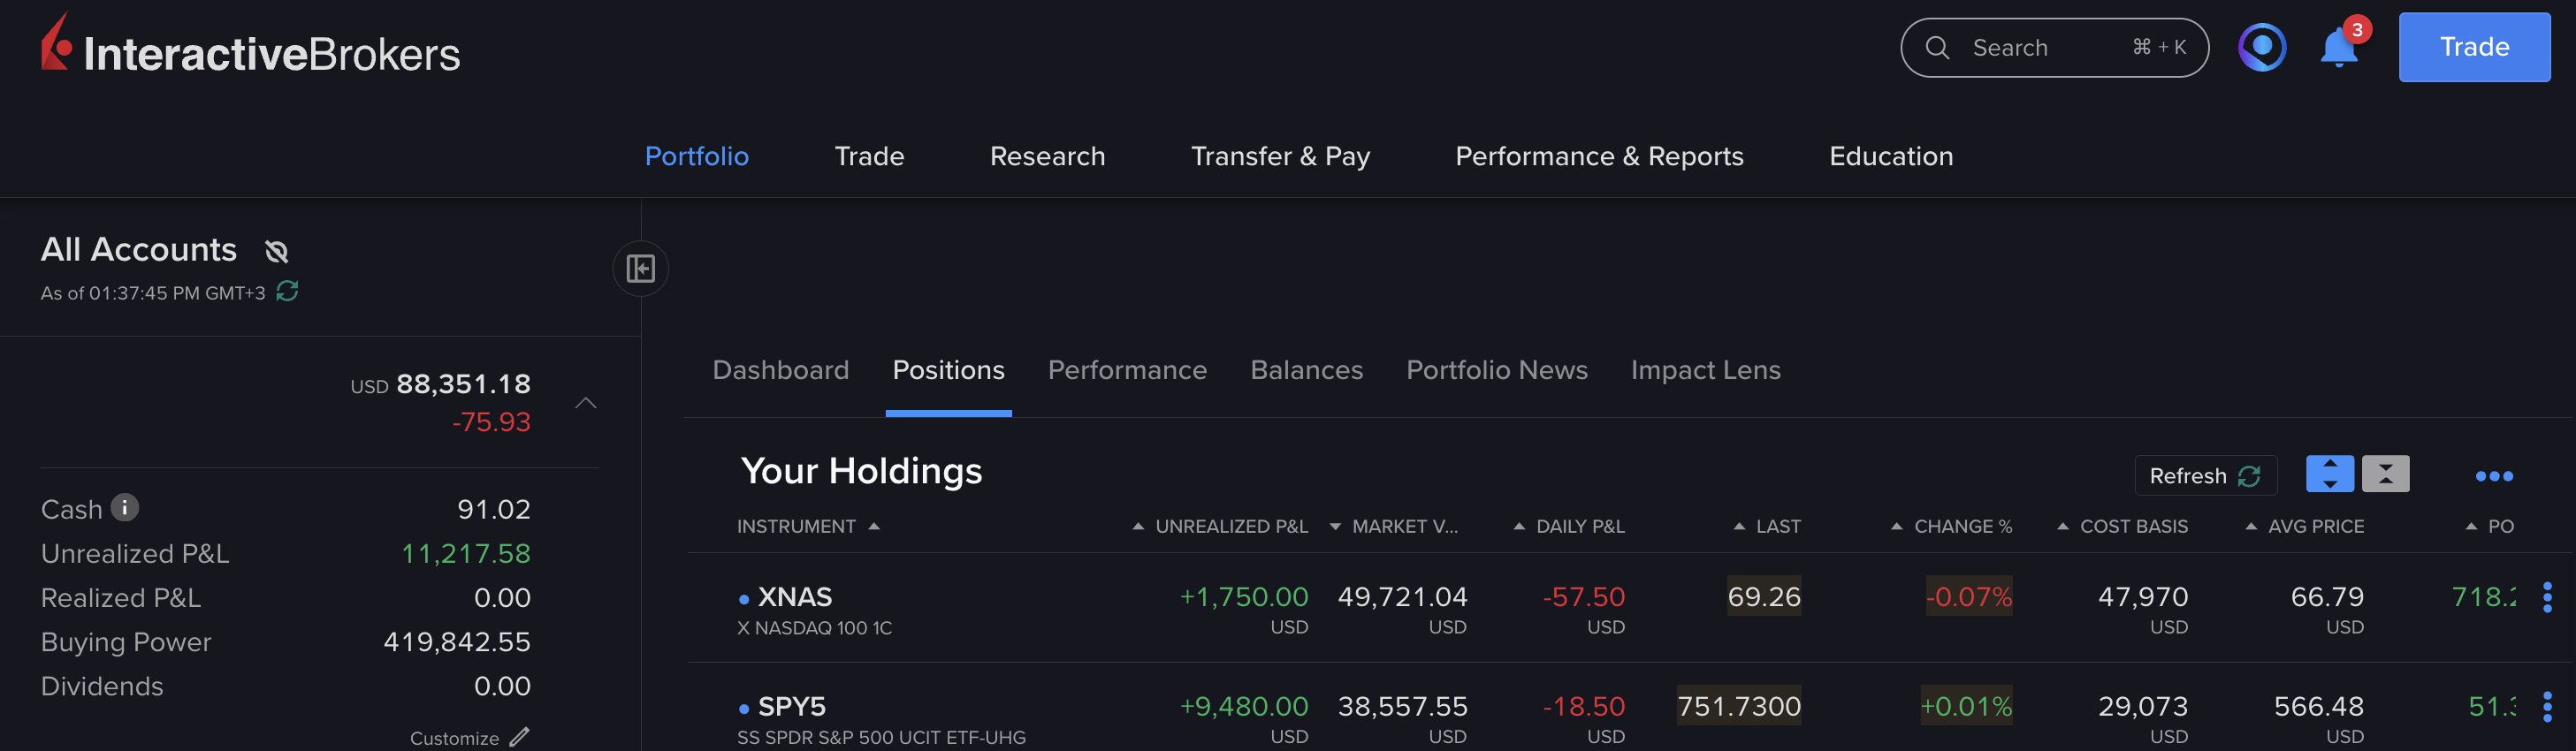Open the Impact Lens tab
Screen dimensions: 2576x751
pyautogui.click(x=1705, y=370)
